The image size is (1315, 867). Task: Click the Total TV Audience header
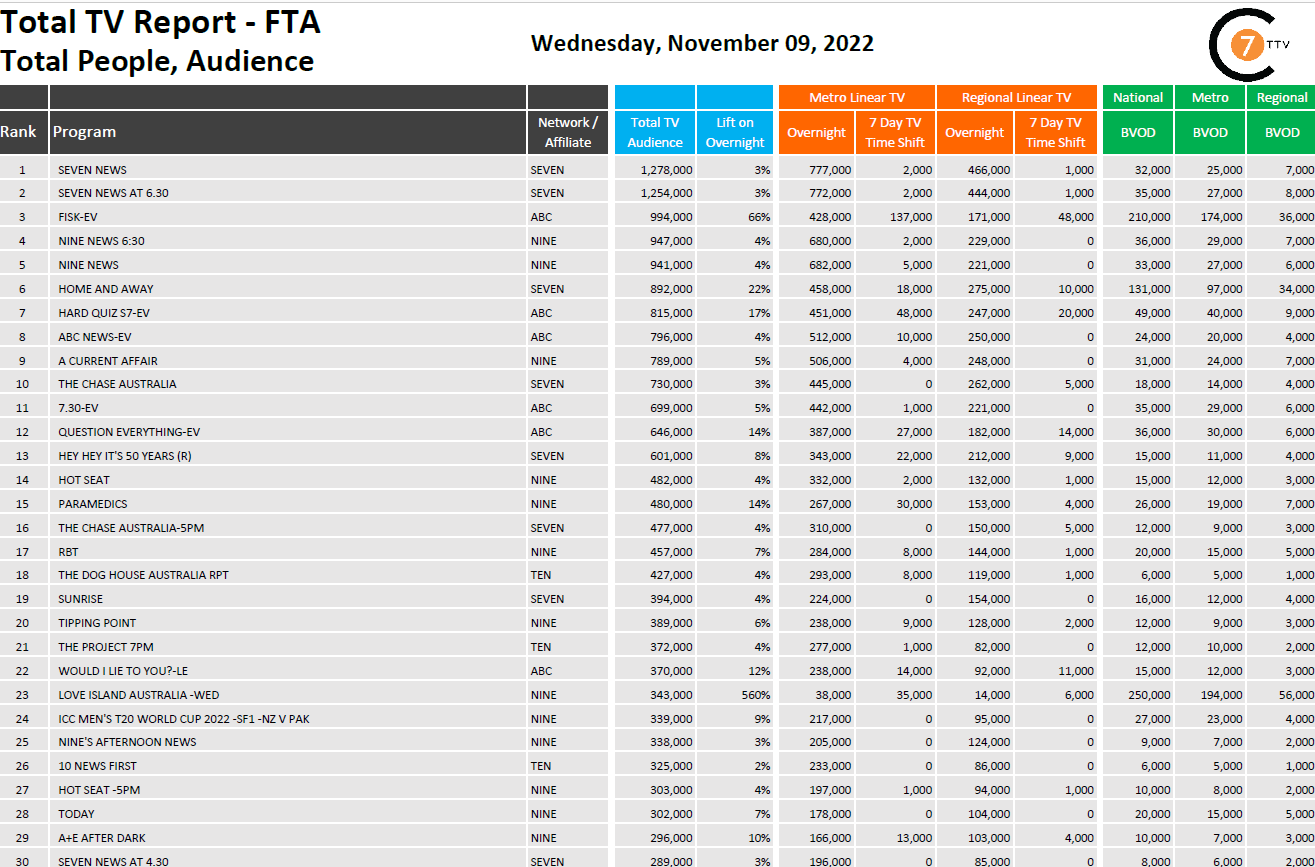(654, 132)
